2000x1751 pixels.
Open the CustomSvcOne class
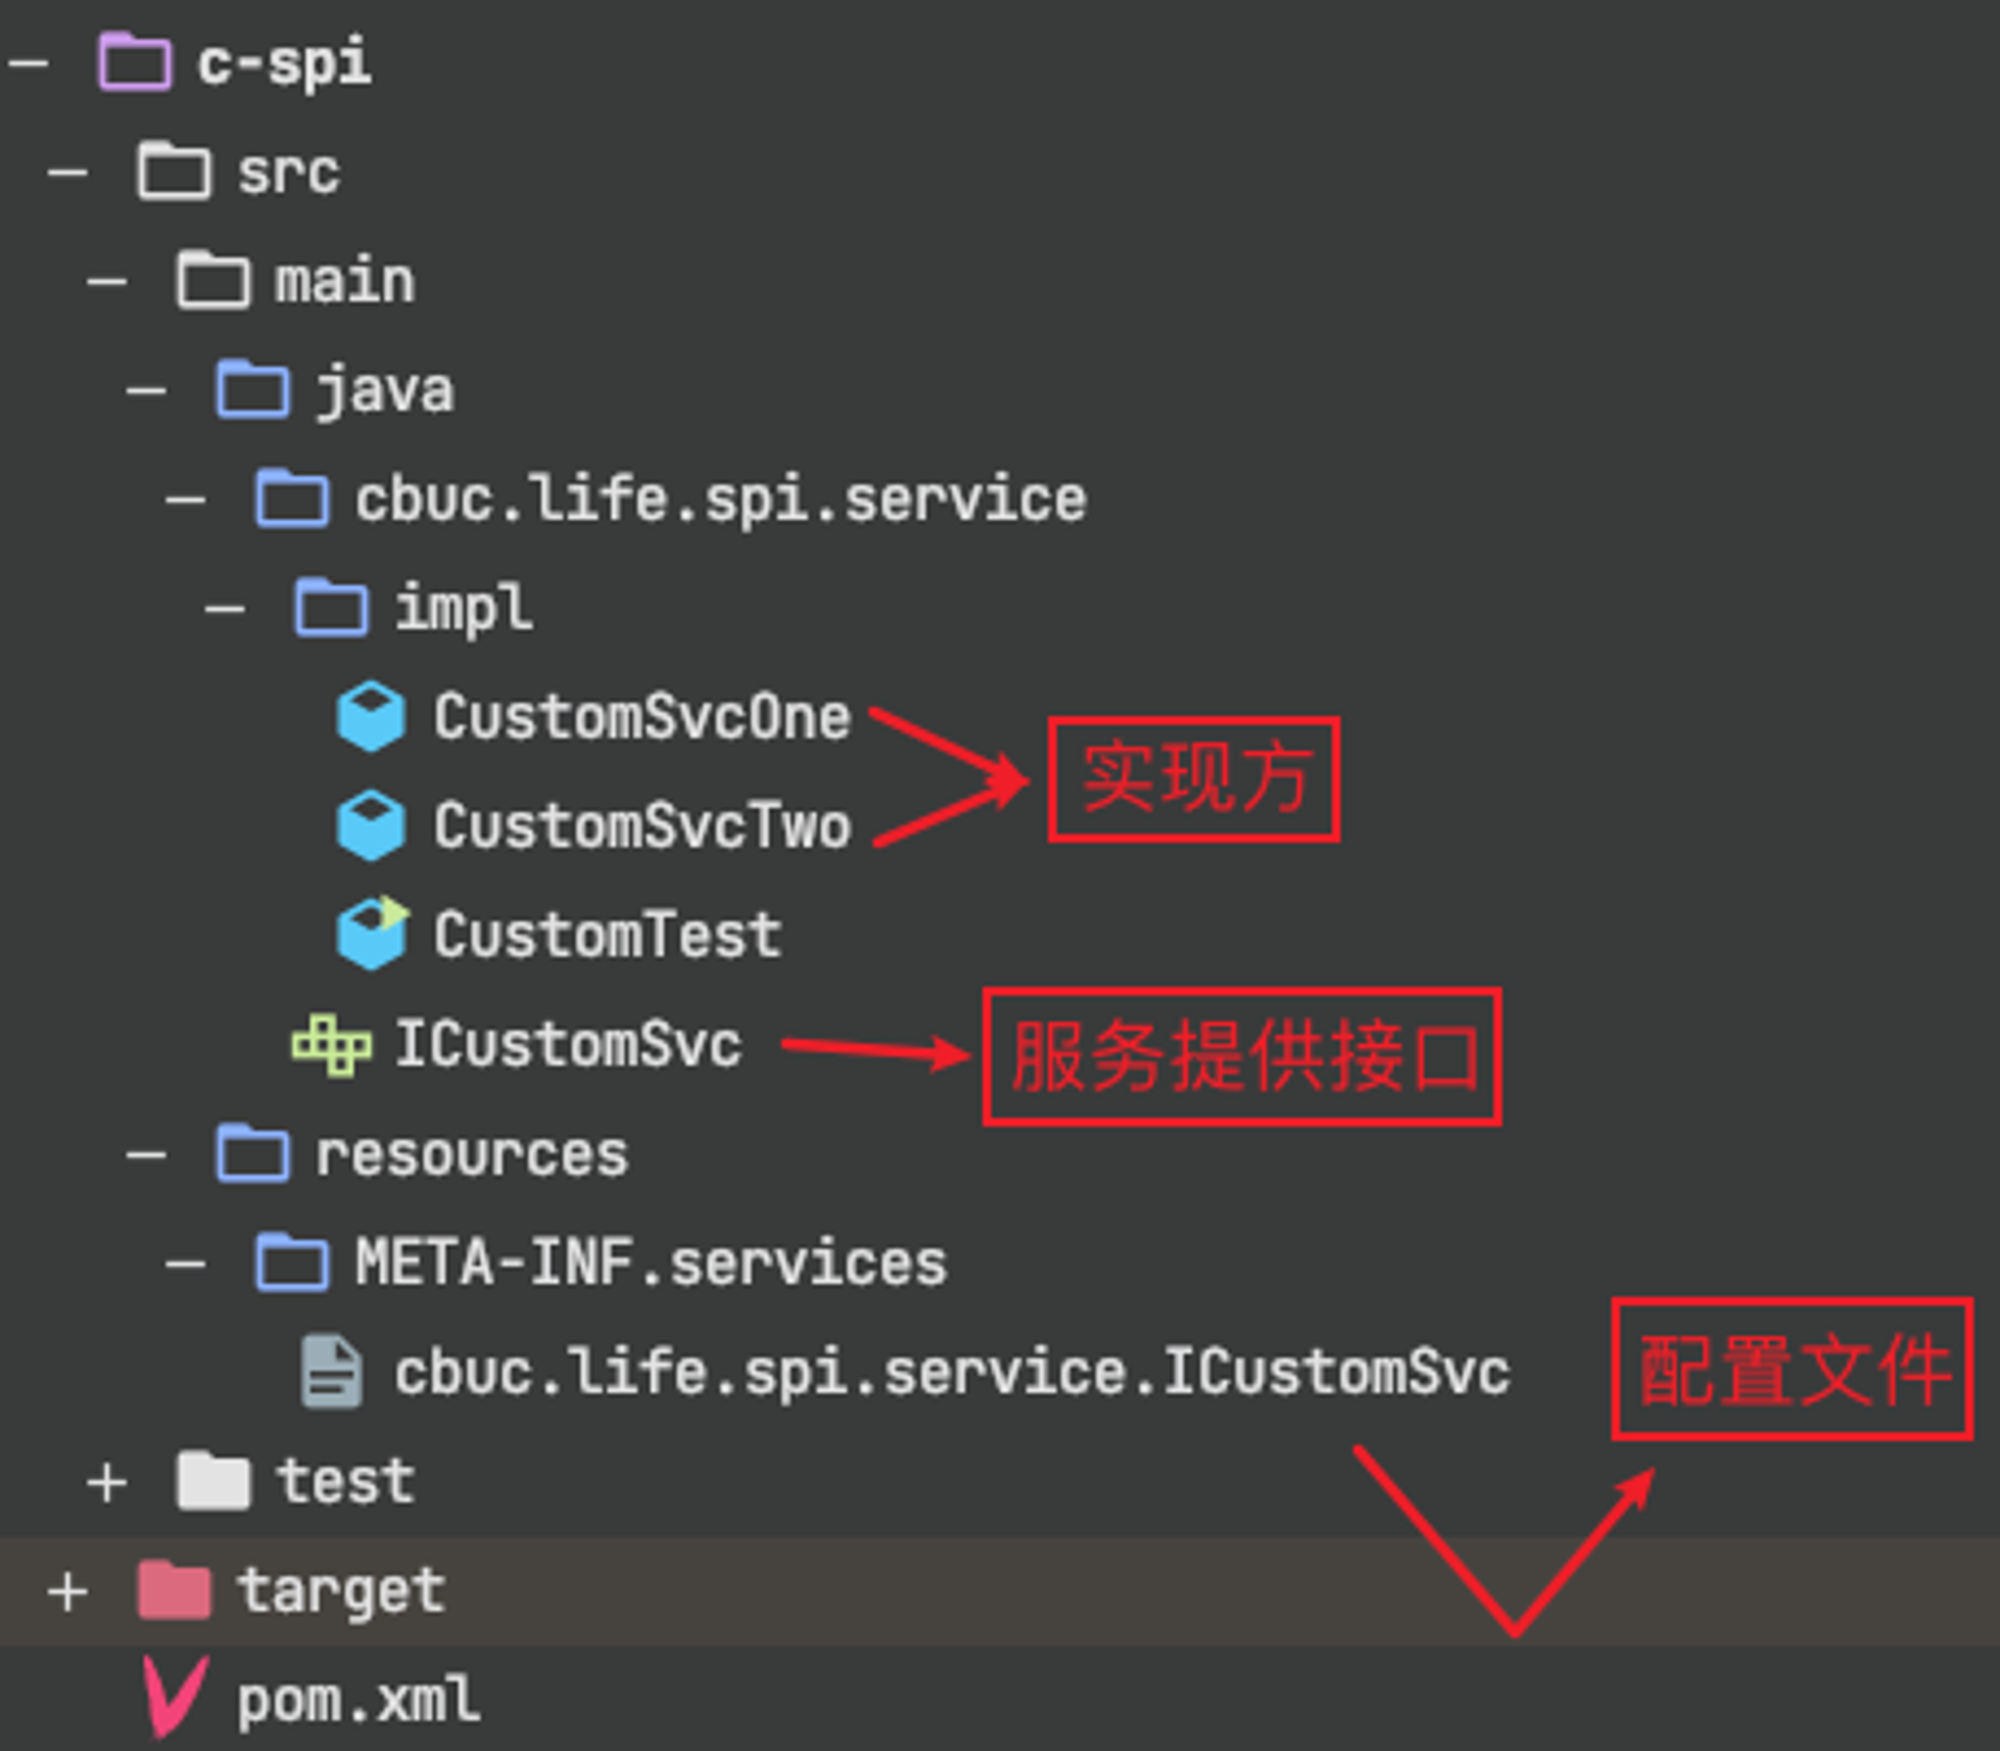(x=642, y=717)
